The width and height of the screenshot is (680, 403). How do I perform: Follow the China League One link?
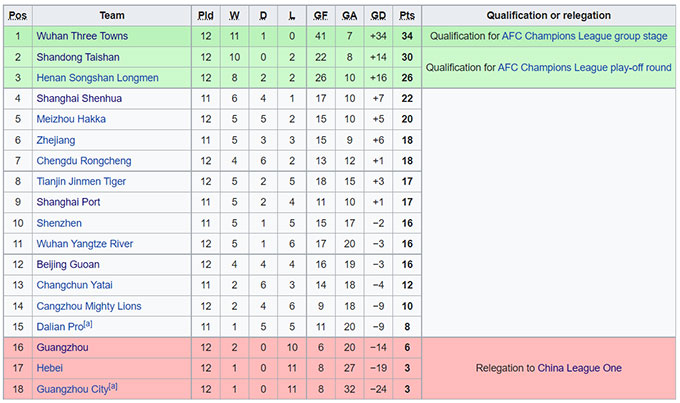pyautogui.click(x=579, y=368)
